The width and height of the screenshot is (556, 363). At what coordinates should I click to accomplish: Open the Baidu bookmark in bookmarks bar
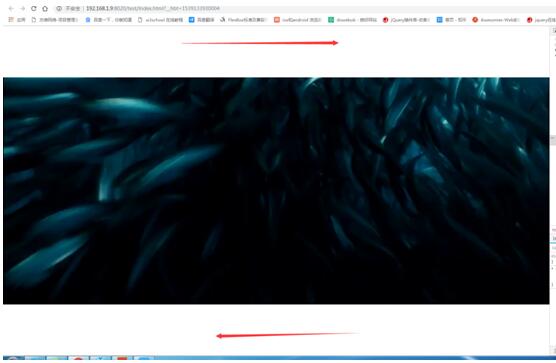[109, 20]
